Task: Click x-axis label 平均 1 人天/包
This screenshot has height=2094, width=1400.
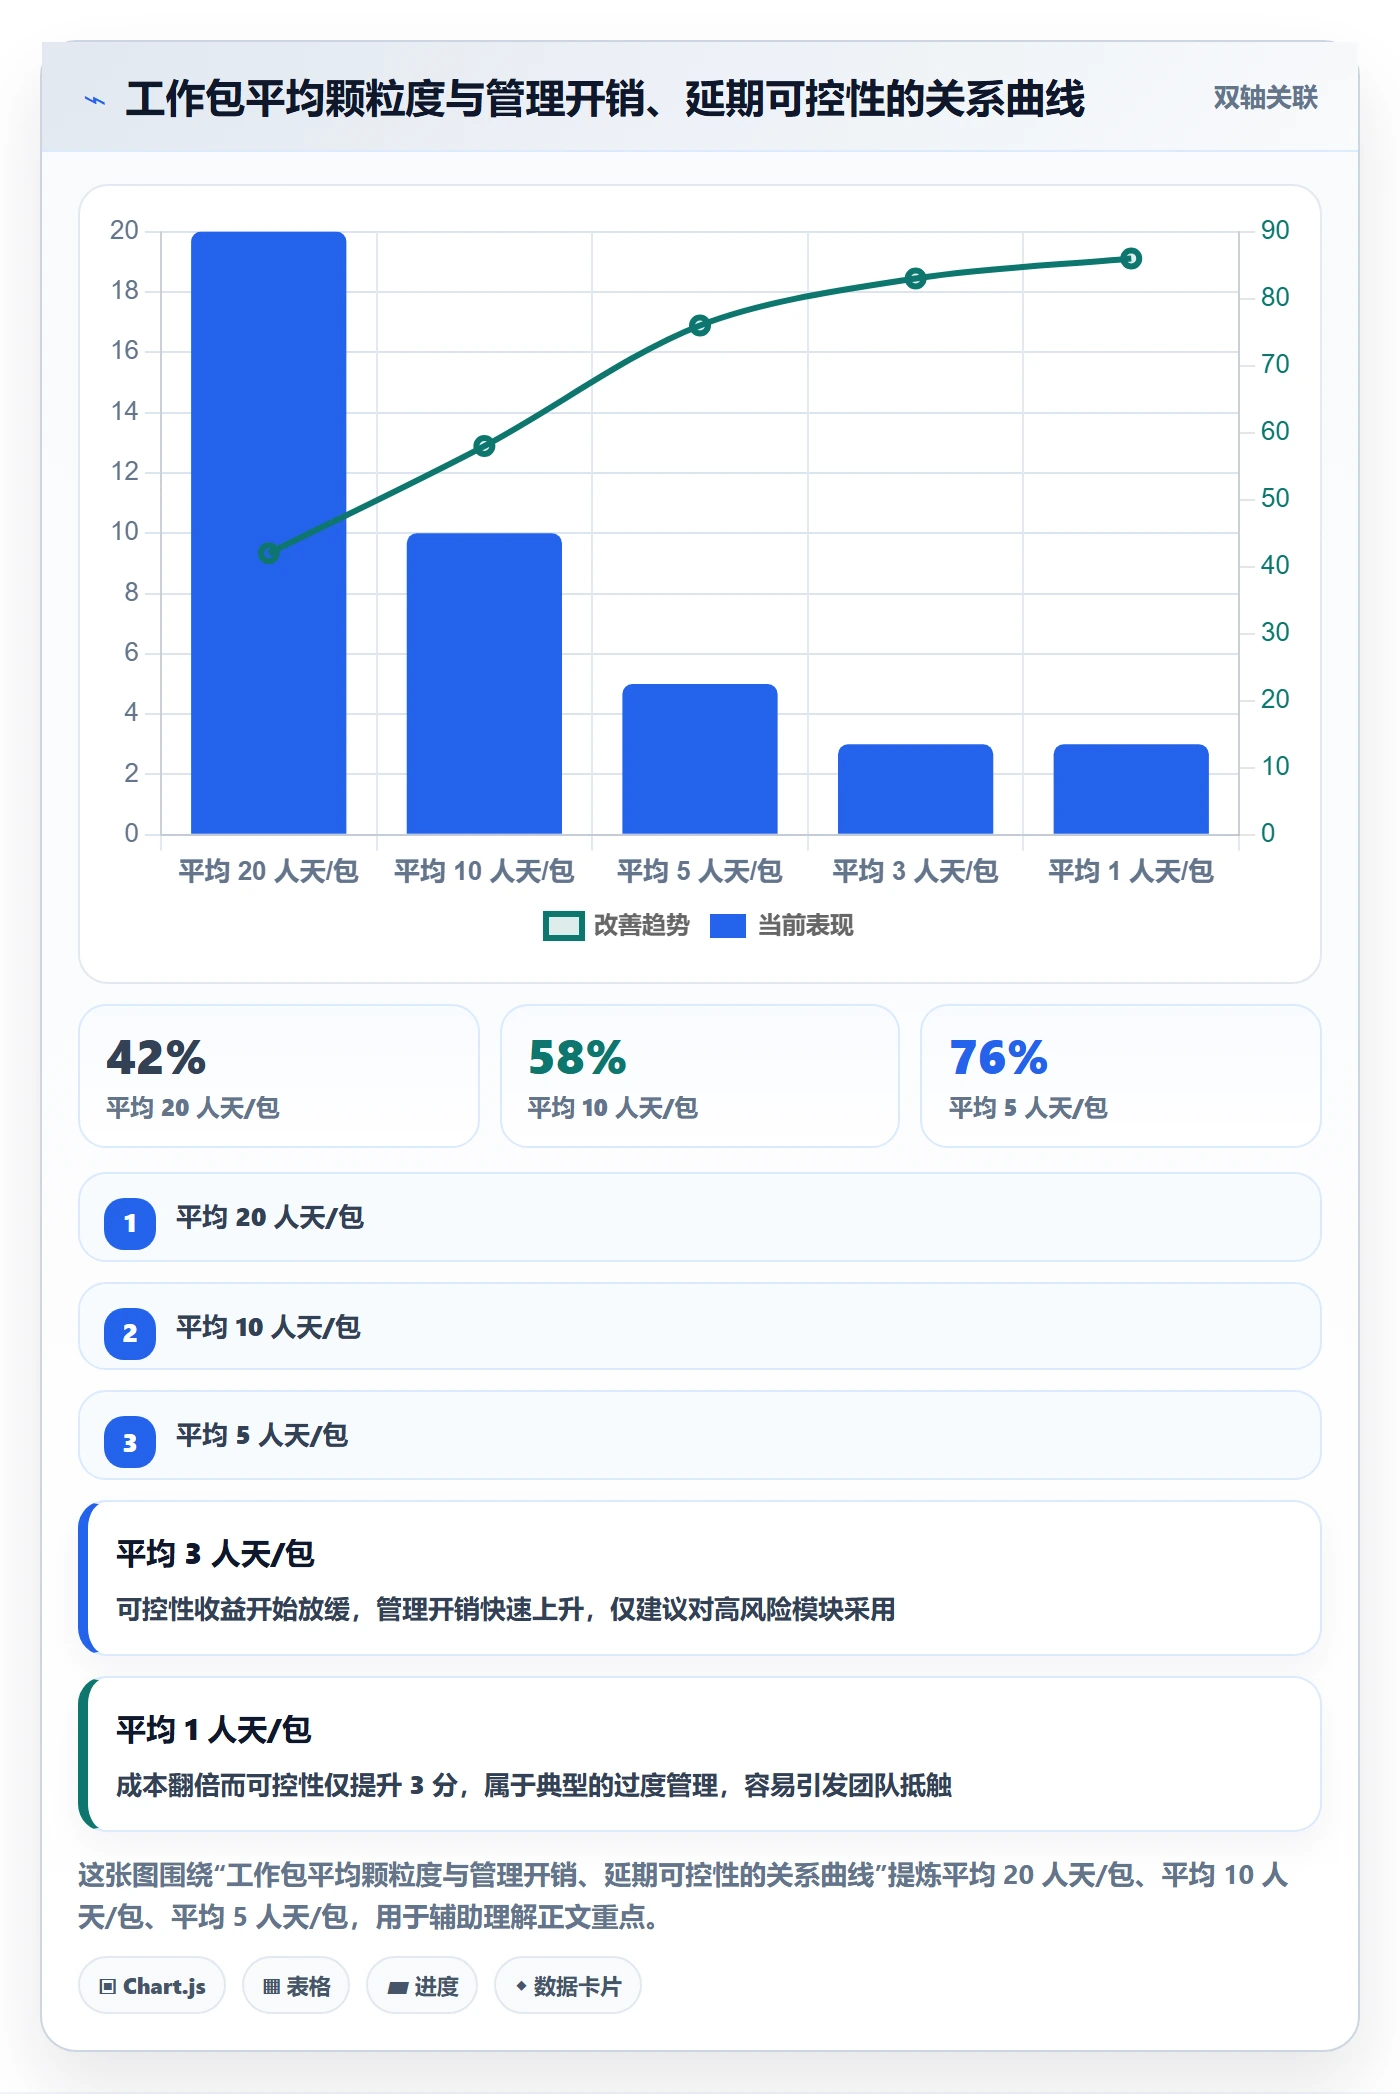Action: [1131, 871]
